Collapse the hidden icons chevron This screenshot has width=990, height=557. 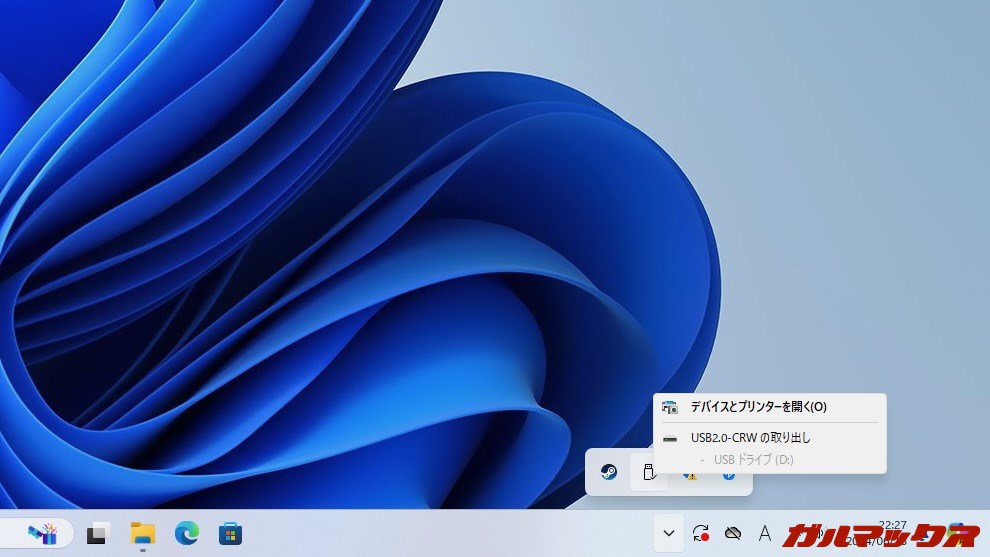coord(669,533)
